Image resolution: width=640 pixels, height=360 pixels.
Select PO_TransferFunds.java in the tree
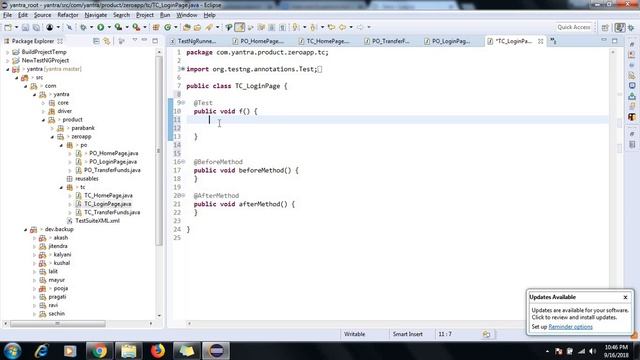[112, 170]
